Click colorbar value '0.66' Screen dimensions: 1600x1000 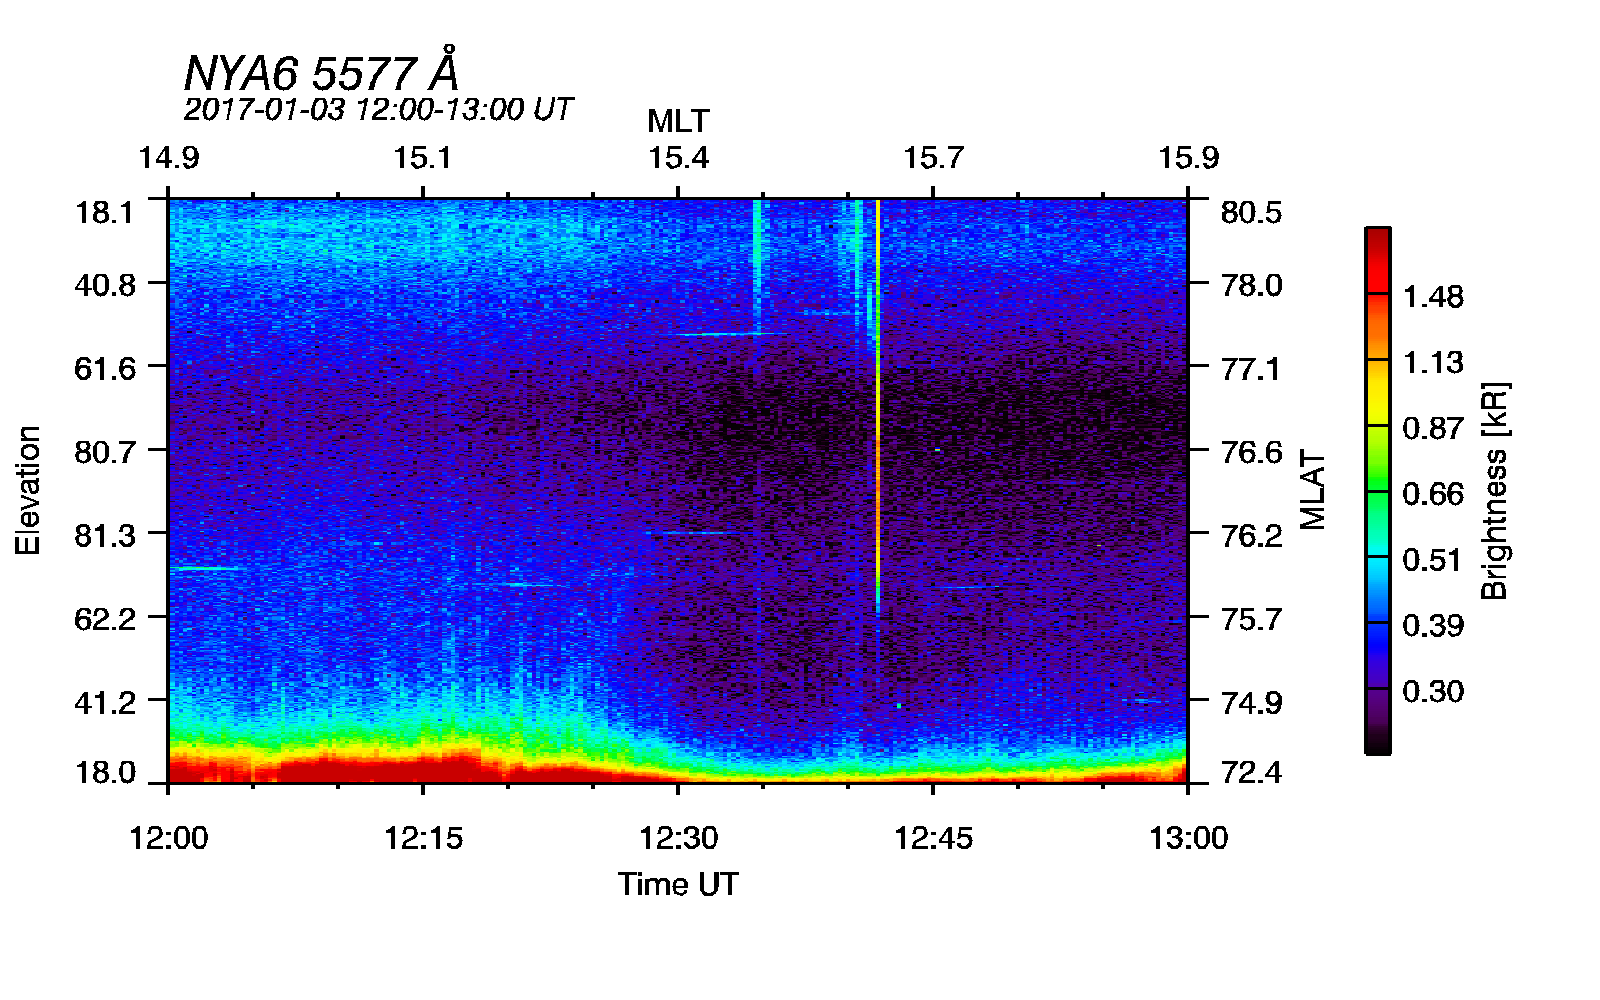point(1433,494)
